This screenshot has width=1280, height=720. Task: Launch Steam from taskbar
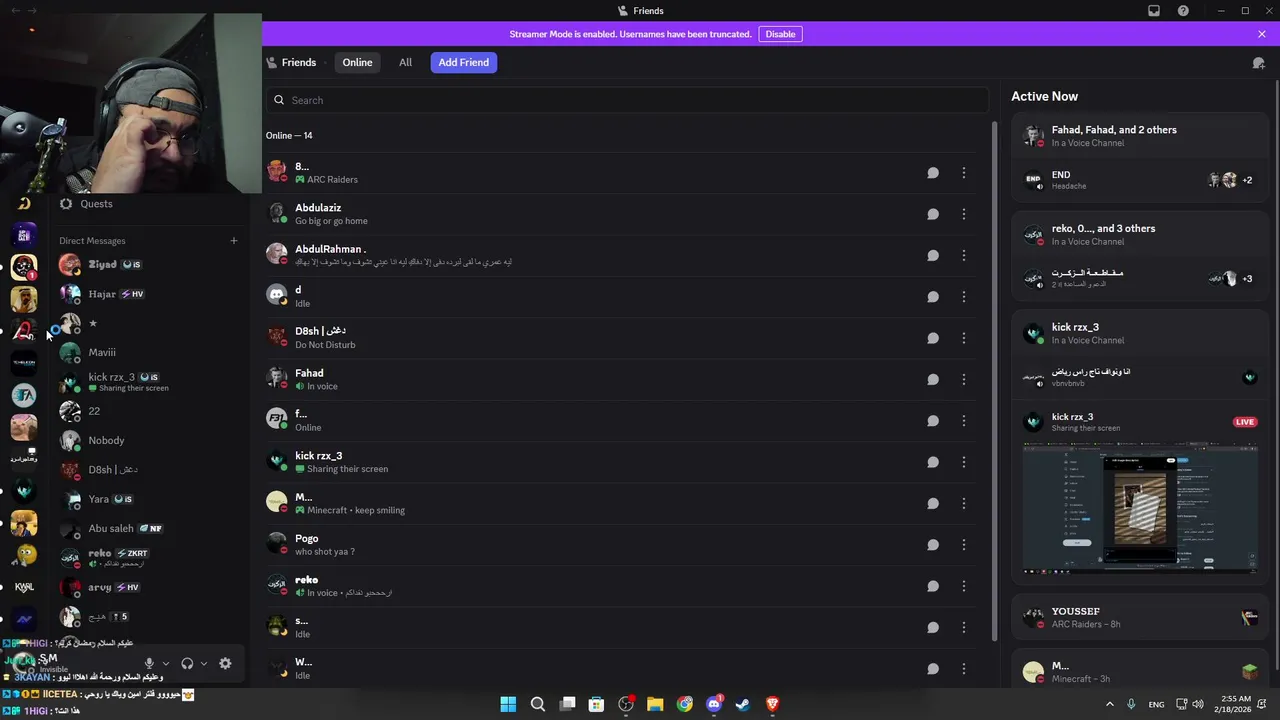(x=743, y=704)
